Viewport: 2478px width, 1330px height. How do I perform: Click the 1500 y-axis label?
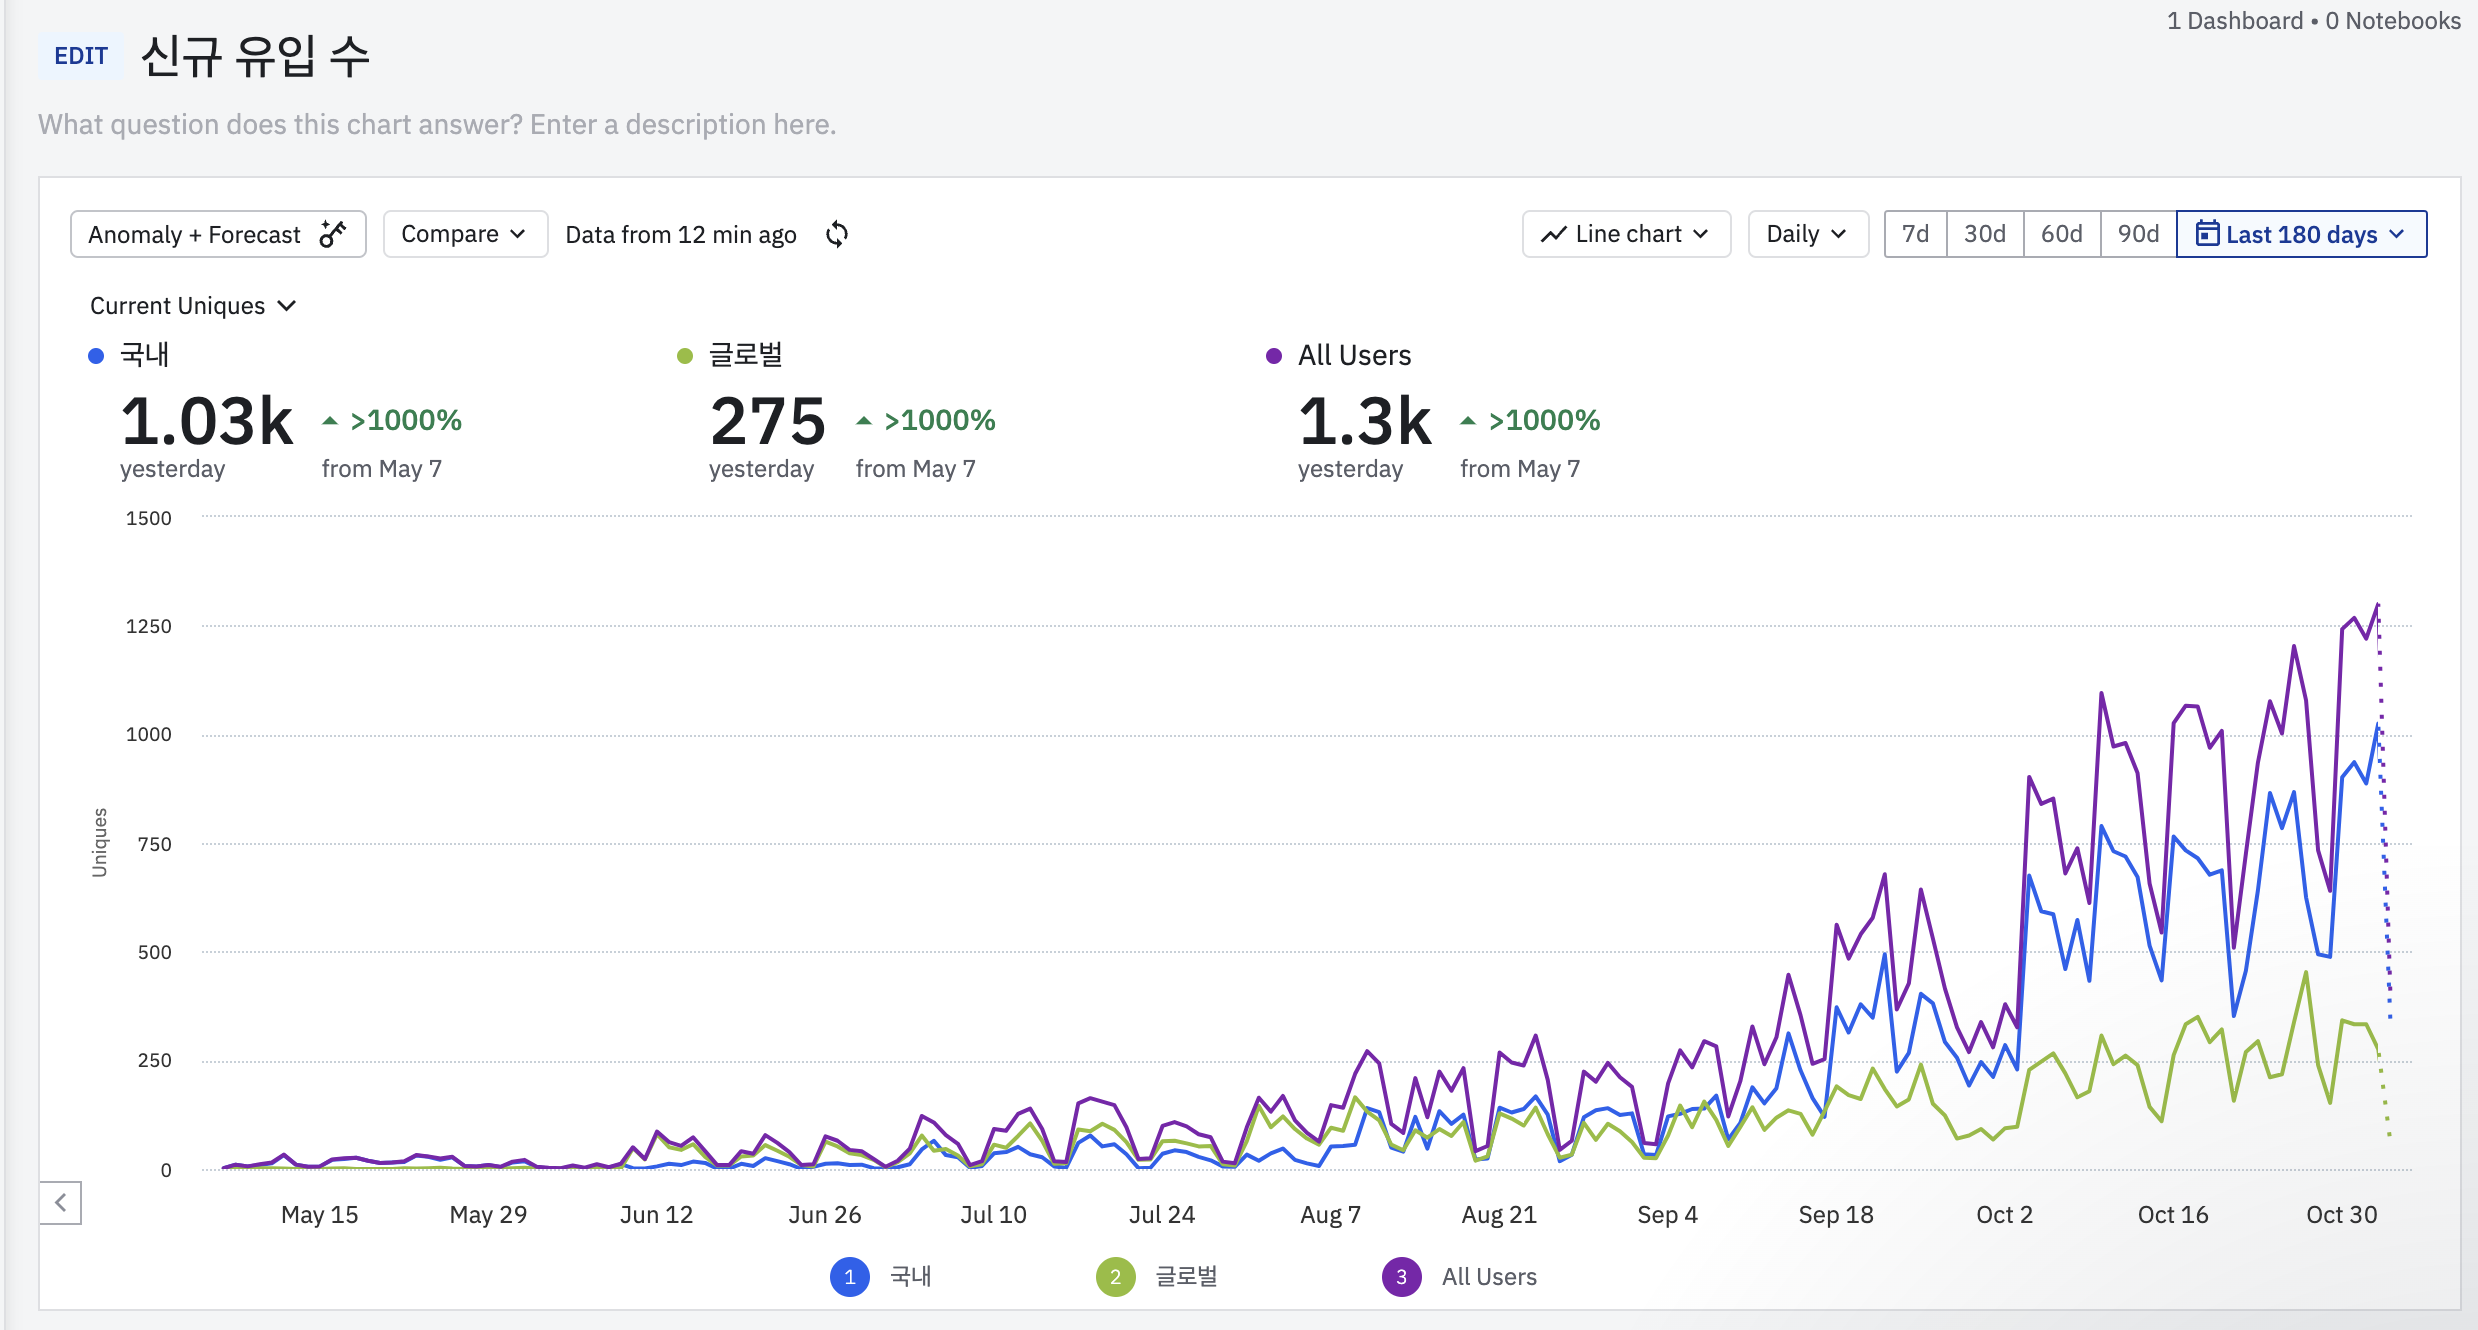[x=149, y=518]
